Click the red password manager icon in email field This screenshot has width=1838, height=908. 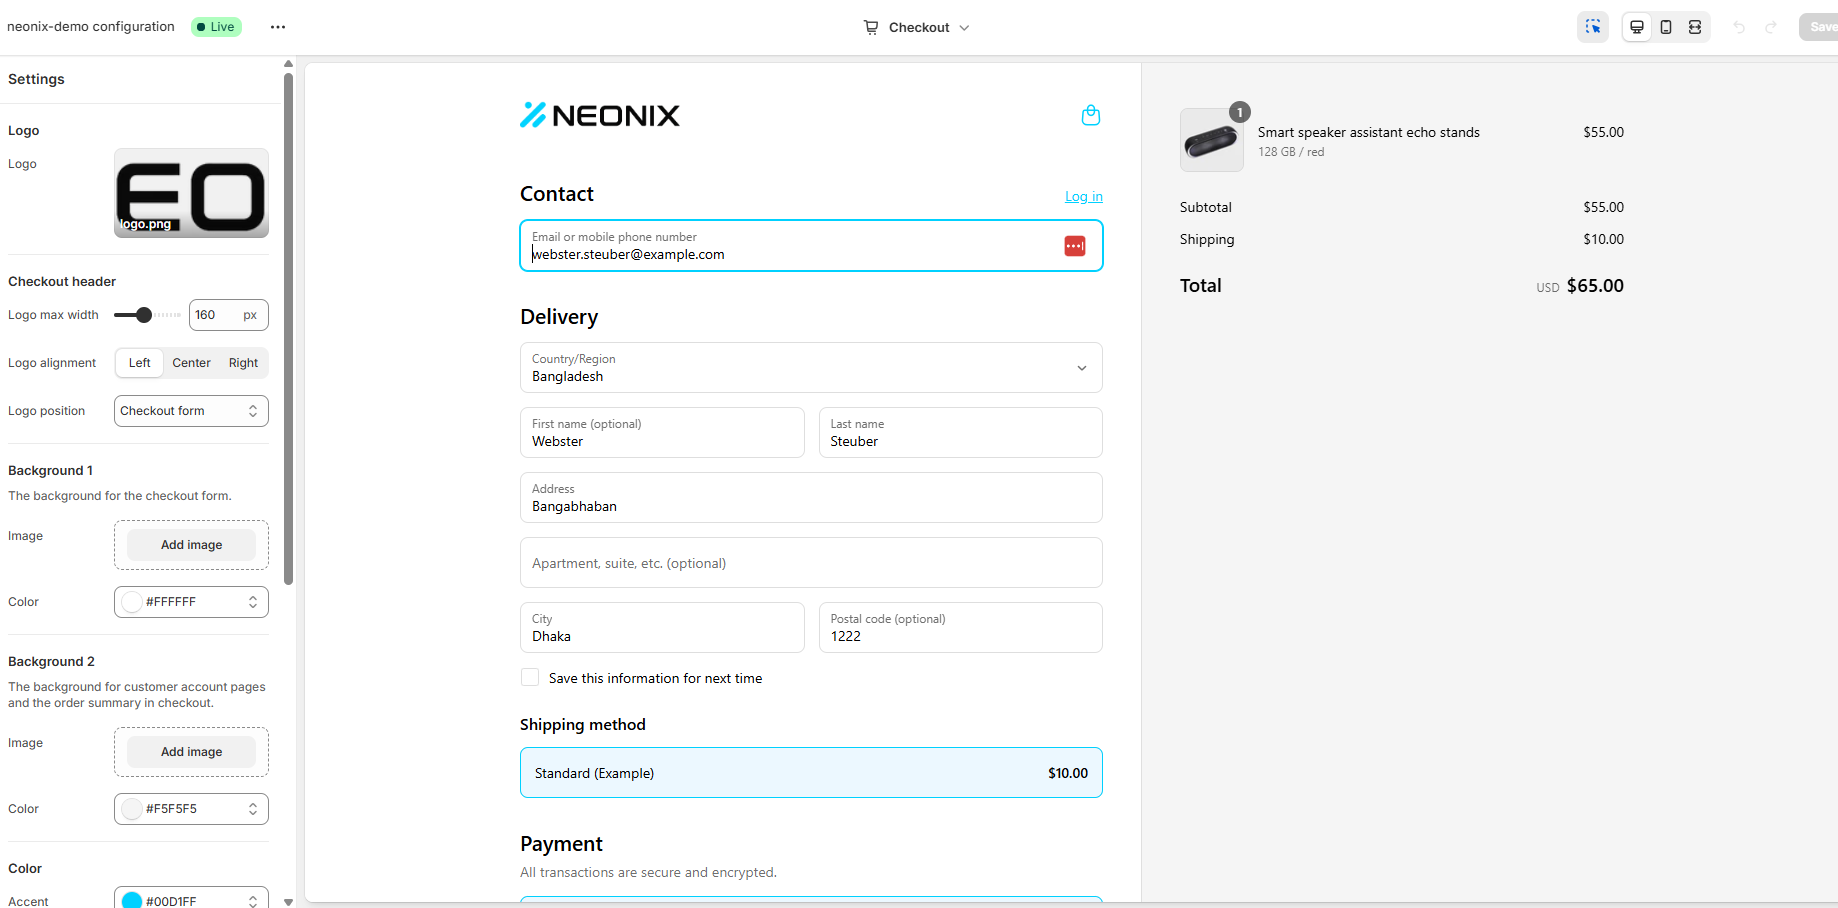click(1075, 246)
